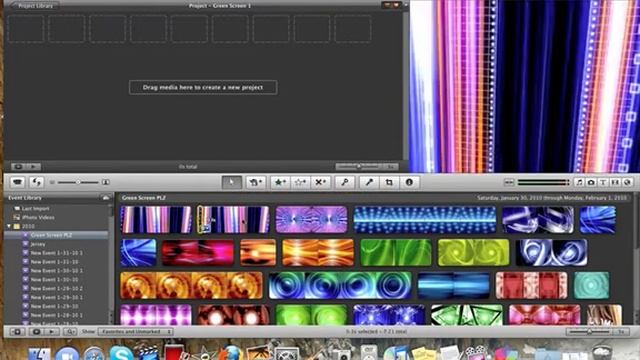
Task: Open the transitions browser
Action: click(x=616, y=182)
